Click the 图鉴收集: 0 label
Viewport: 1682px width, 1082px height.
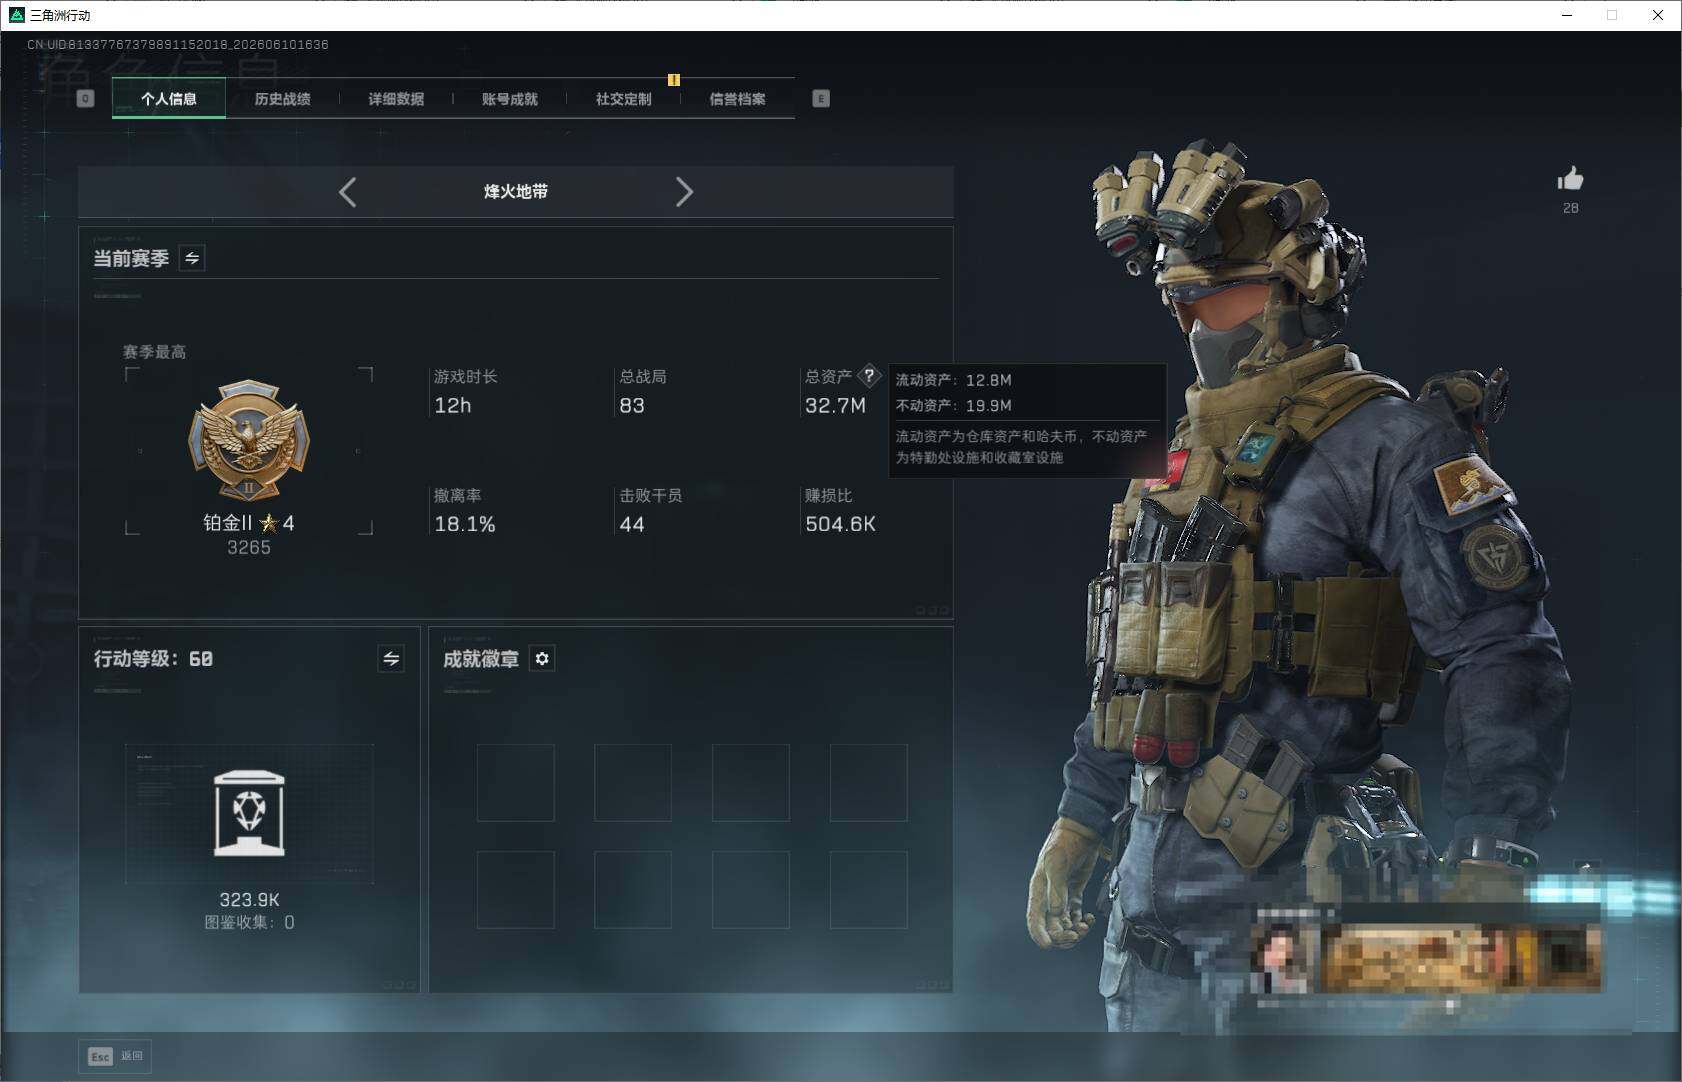point(249,922)
